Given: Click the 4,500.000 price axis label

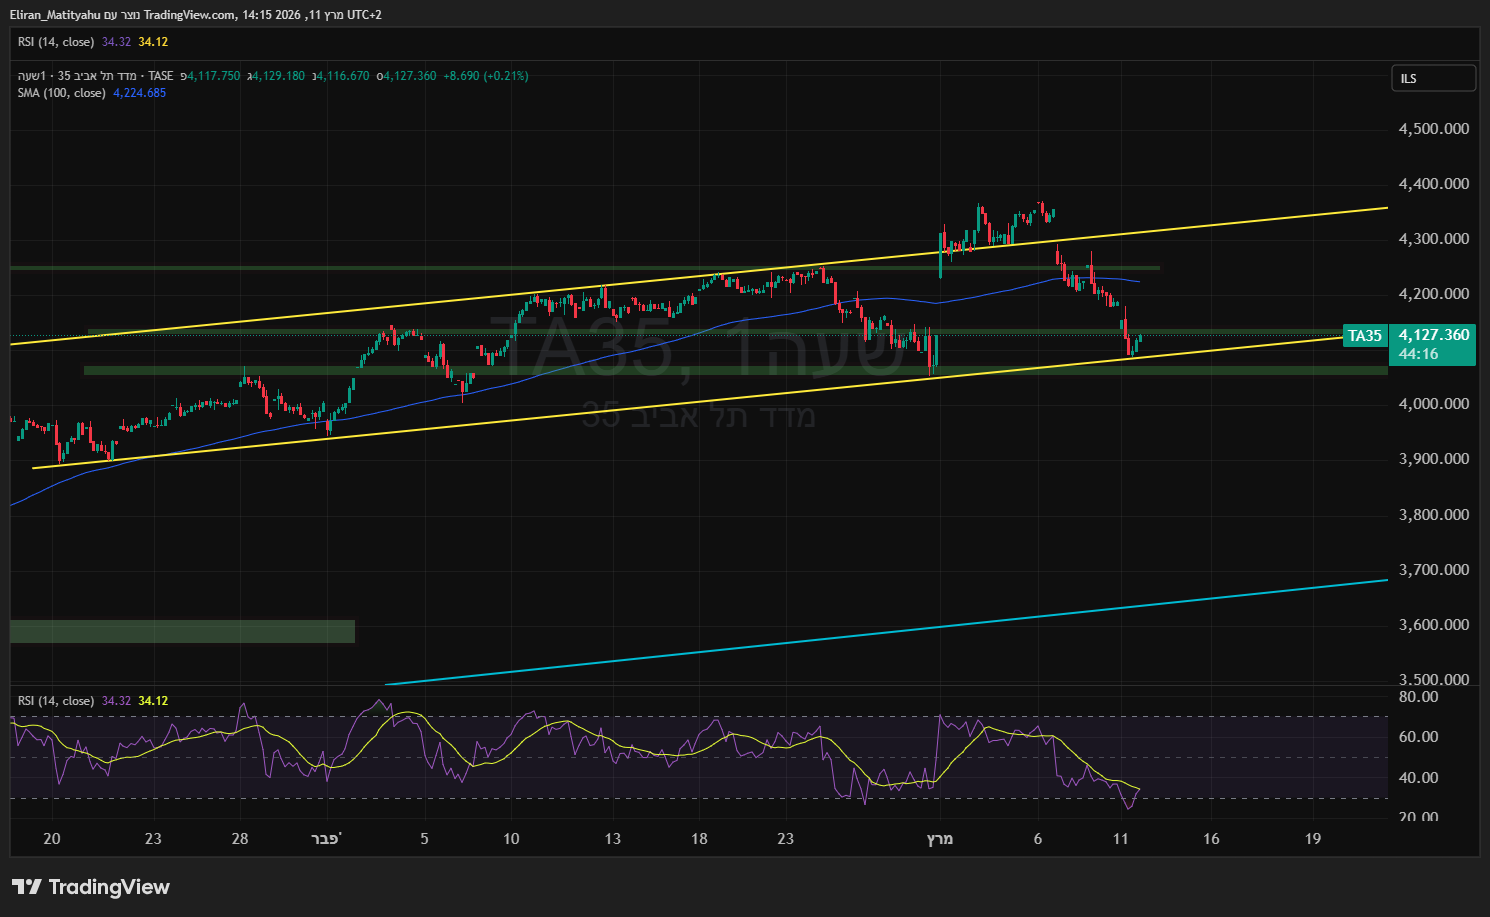Looking at the screenshot, I should pos(1433,129).
